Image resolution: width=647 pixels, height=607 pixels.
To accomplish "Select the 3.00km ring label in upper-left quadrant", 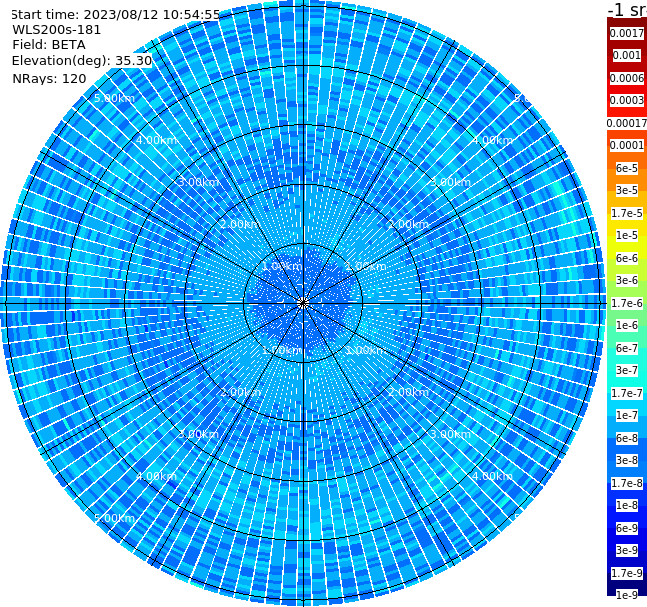I will 198,182.
